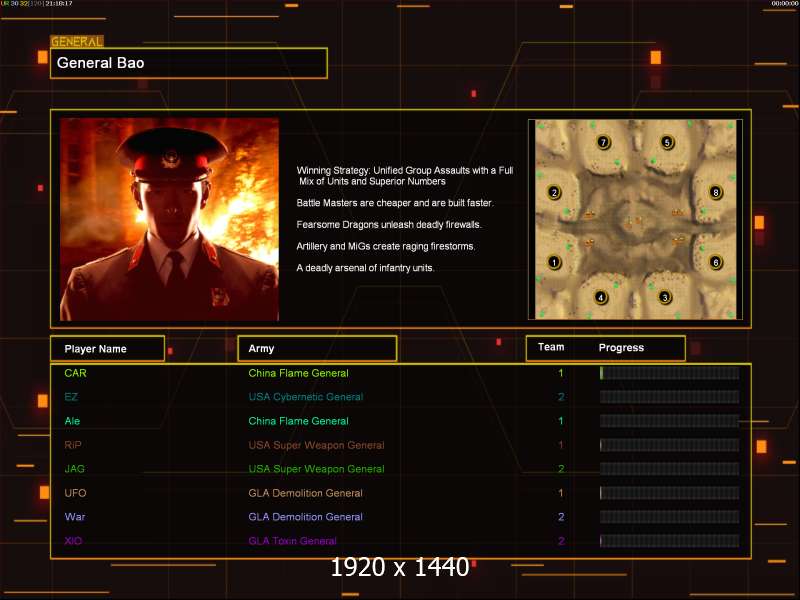Click RiP's loading progress bar

click(x=669, y=445)
